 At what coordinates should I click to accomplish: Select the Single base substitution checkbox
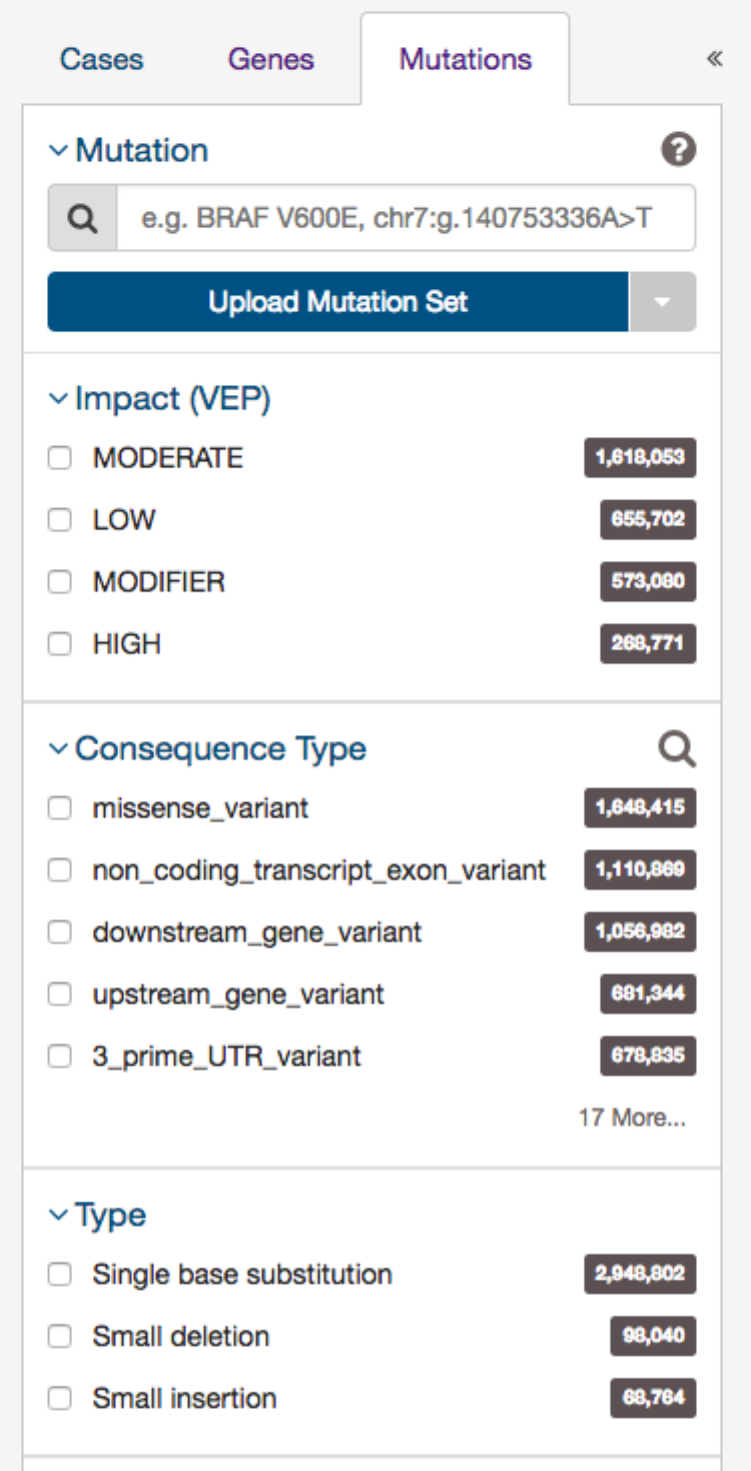click(60, 1275)
